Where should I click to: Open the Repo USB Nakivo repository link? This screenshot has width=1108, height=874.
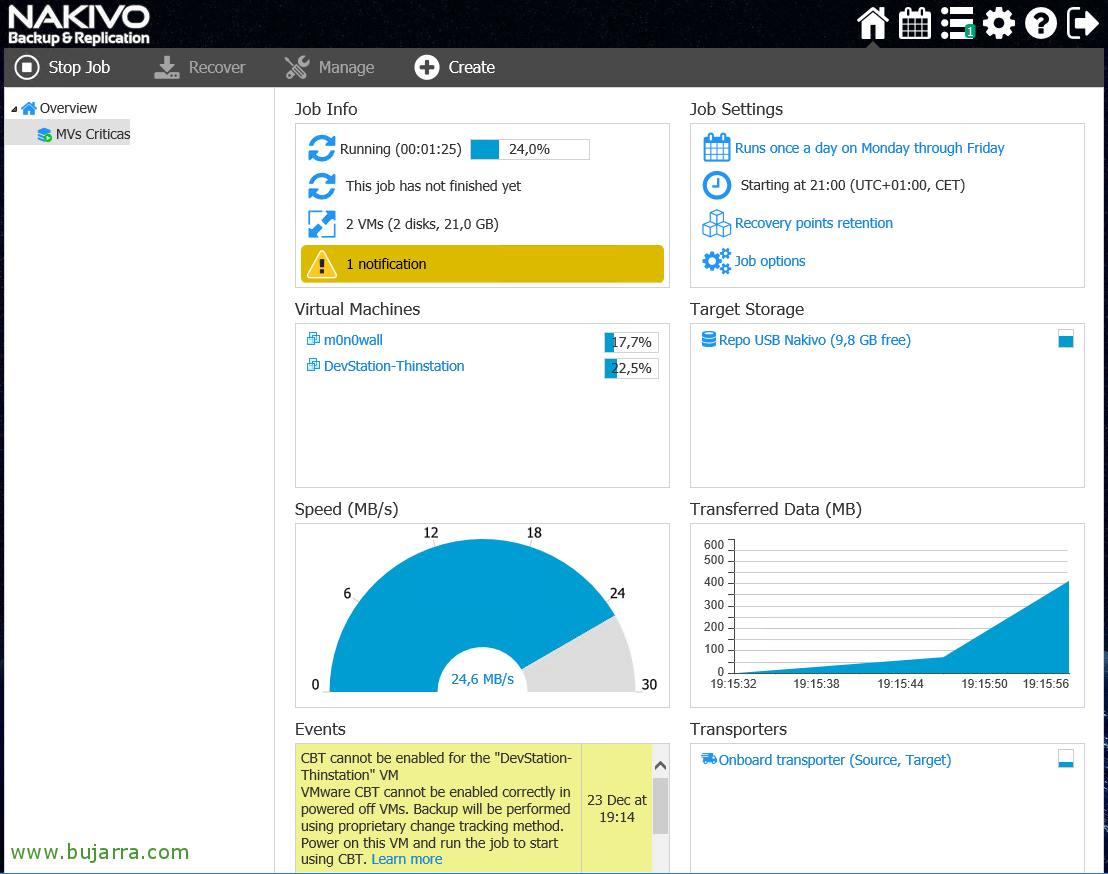click(815, 341)
